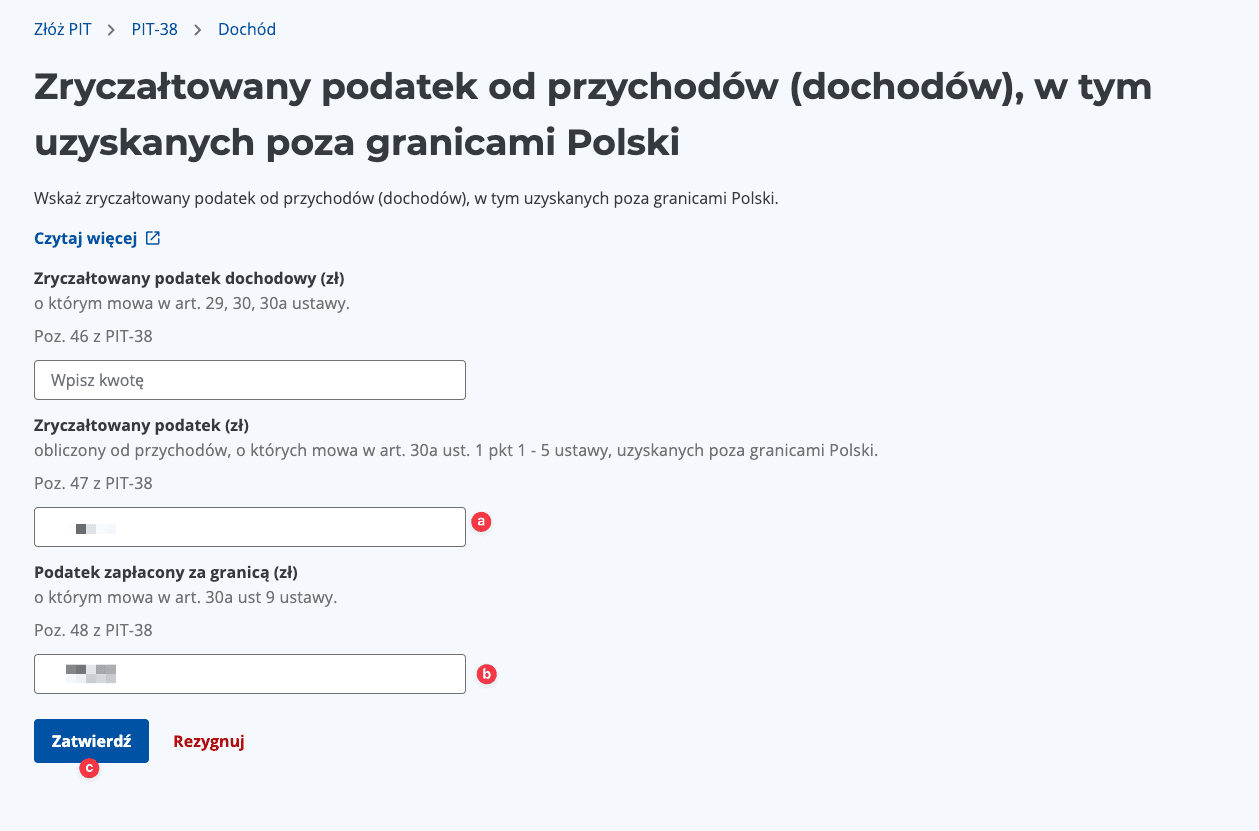This screenshot has width=1259, height=831.
Task: Click the red annotation badge labeled a
Action: tap(481, 521)
